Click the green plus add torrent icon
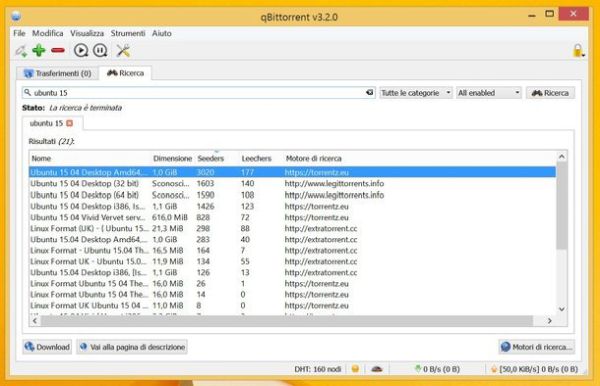This screenshot has width=600, height=386. pyautogui.click(x=39, y=50)
